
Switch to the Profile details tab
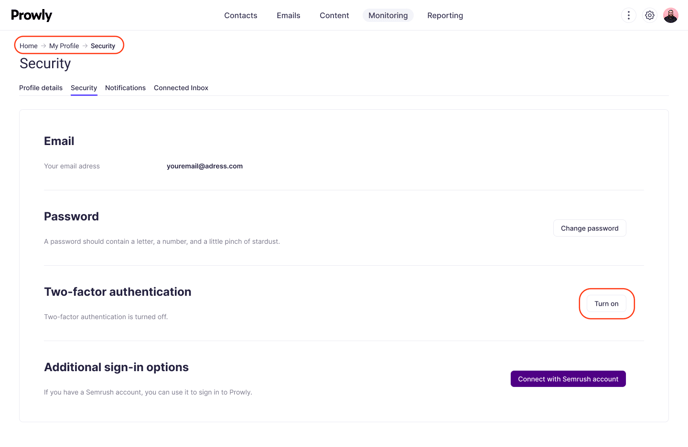[41, 88]
